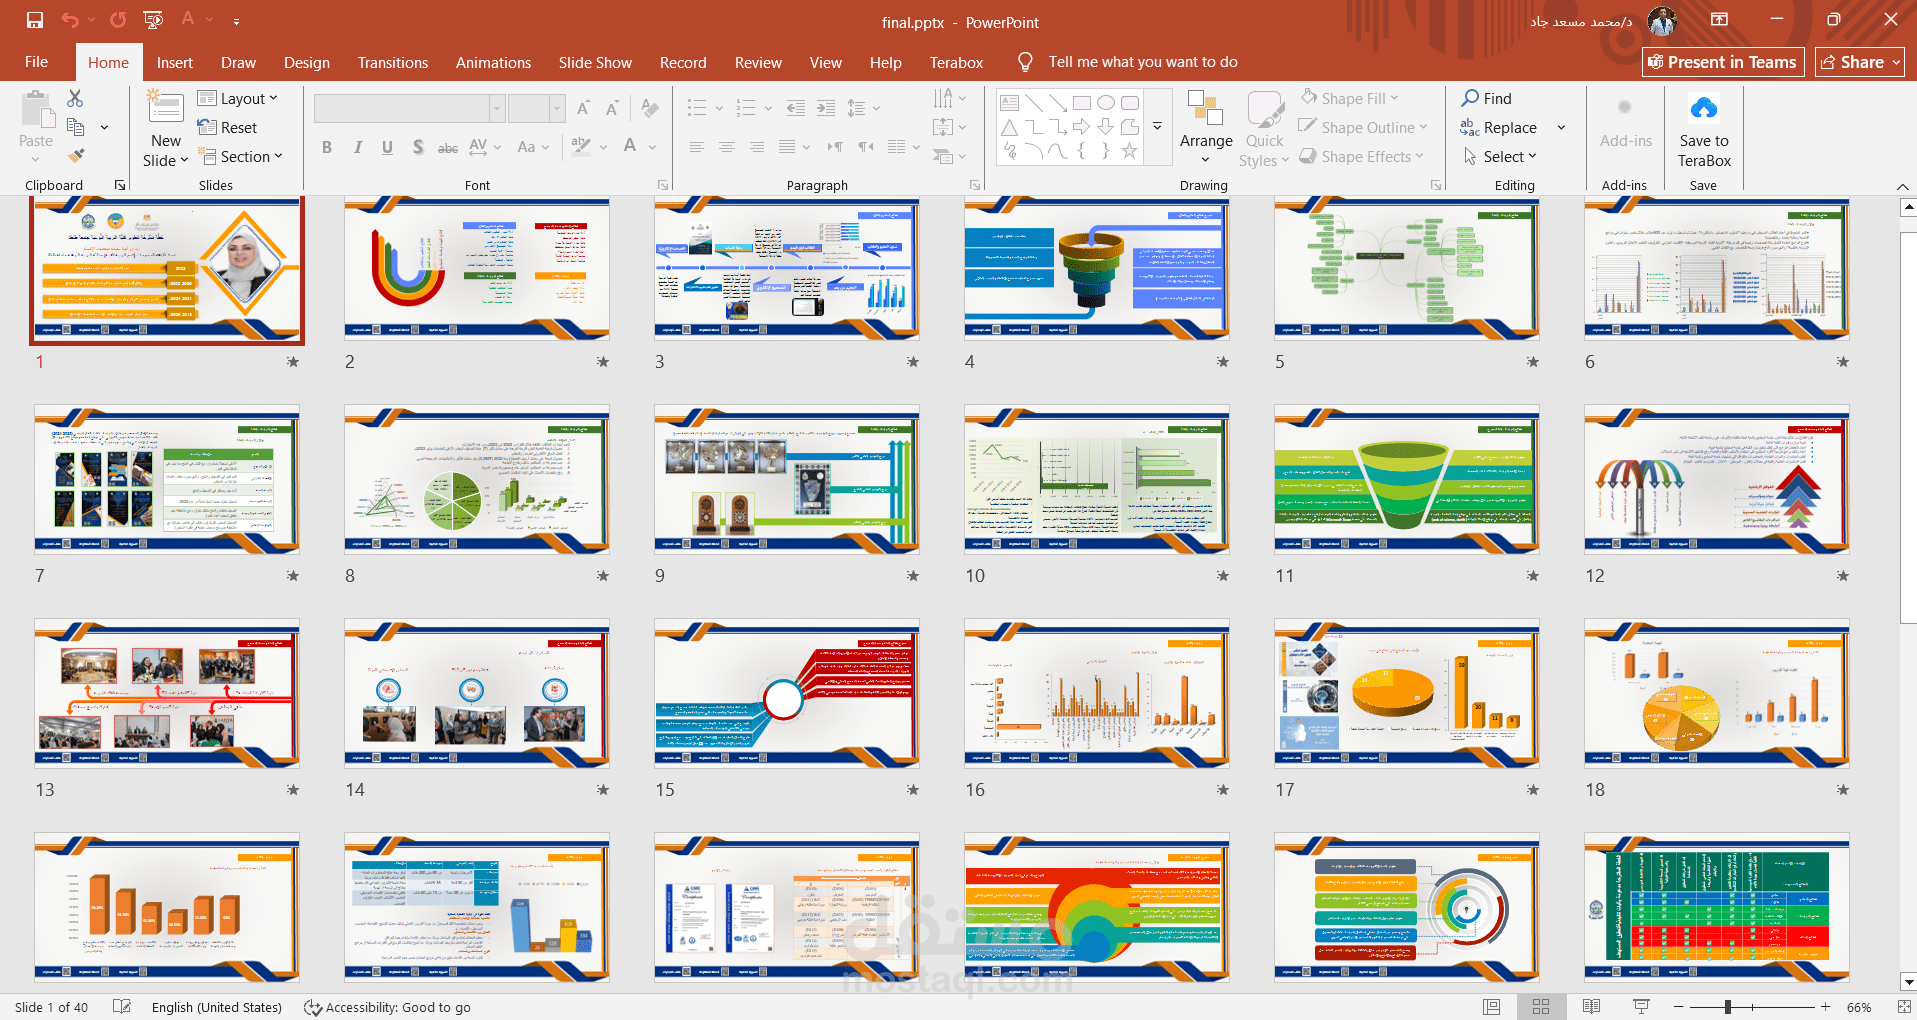Select slide 15 thumbnail
This screenshot has height=1020, width=1917.
pos(786,693)
